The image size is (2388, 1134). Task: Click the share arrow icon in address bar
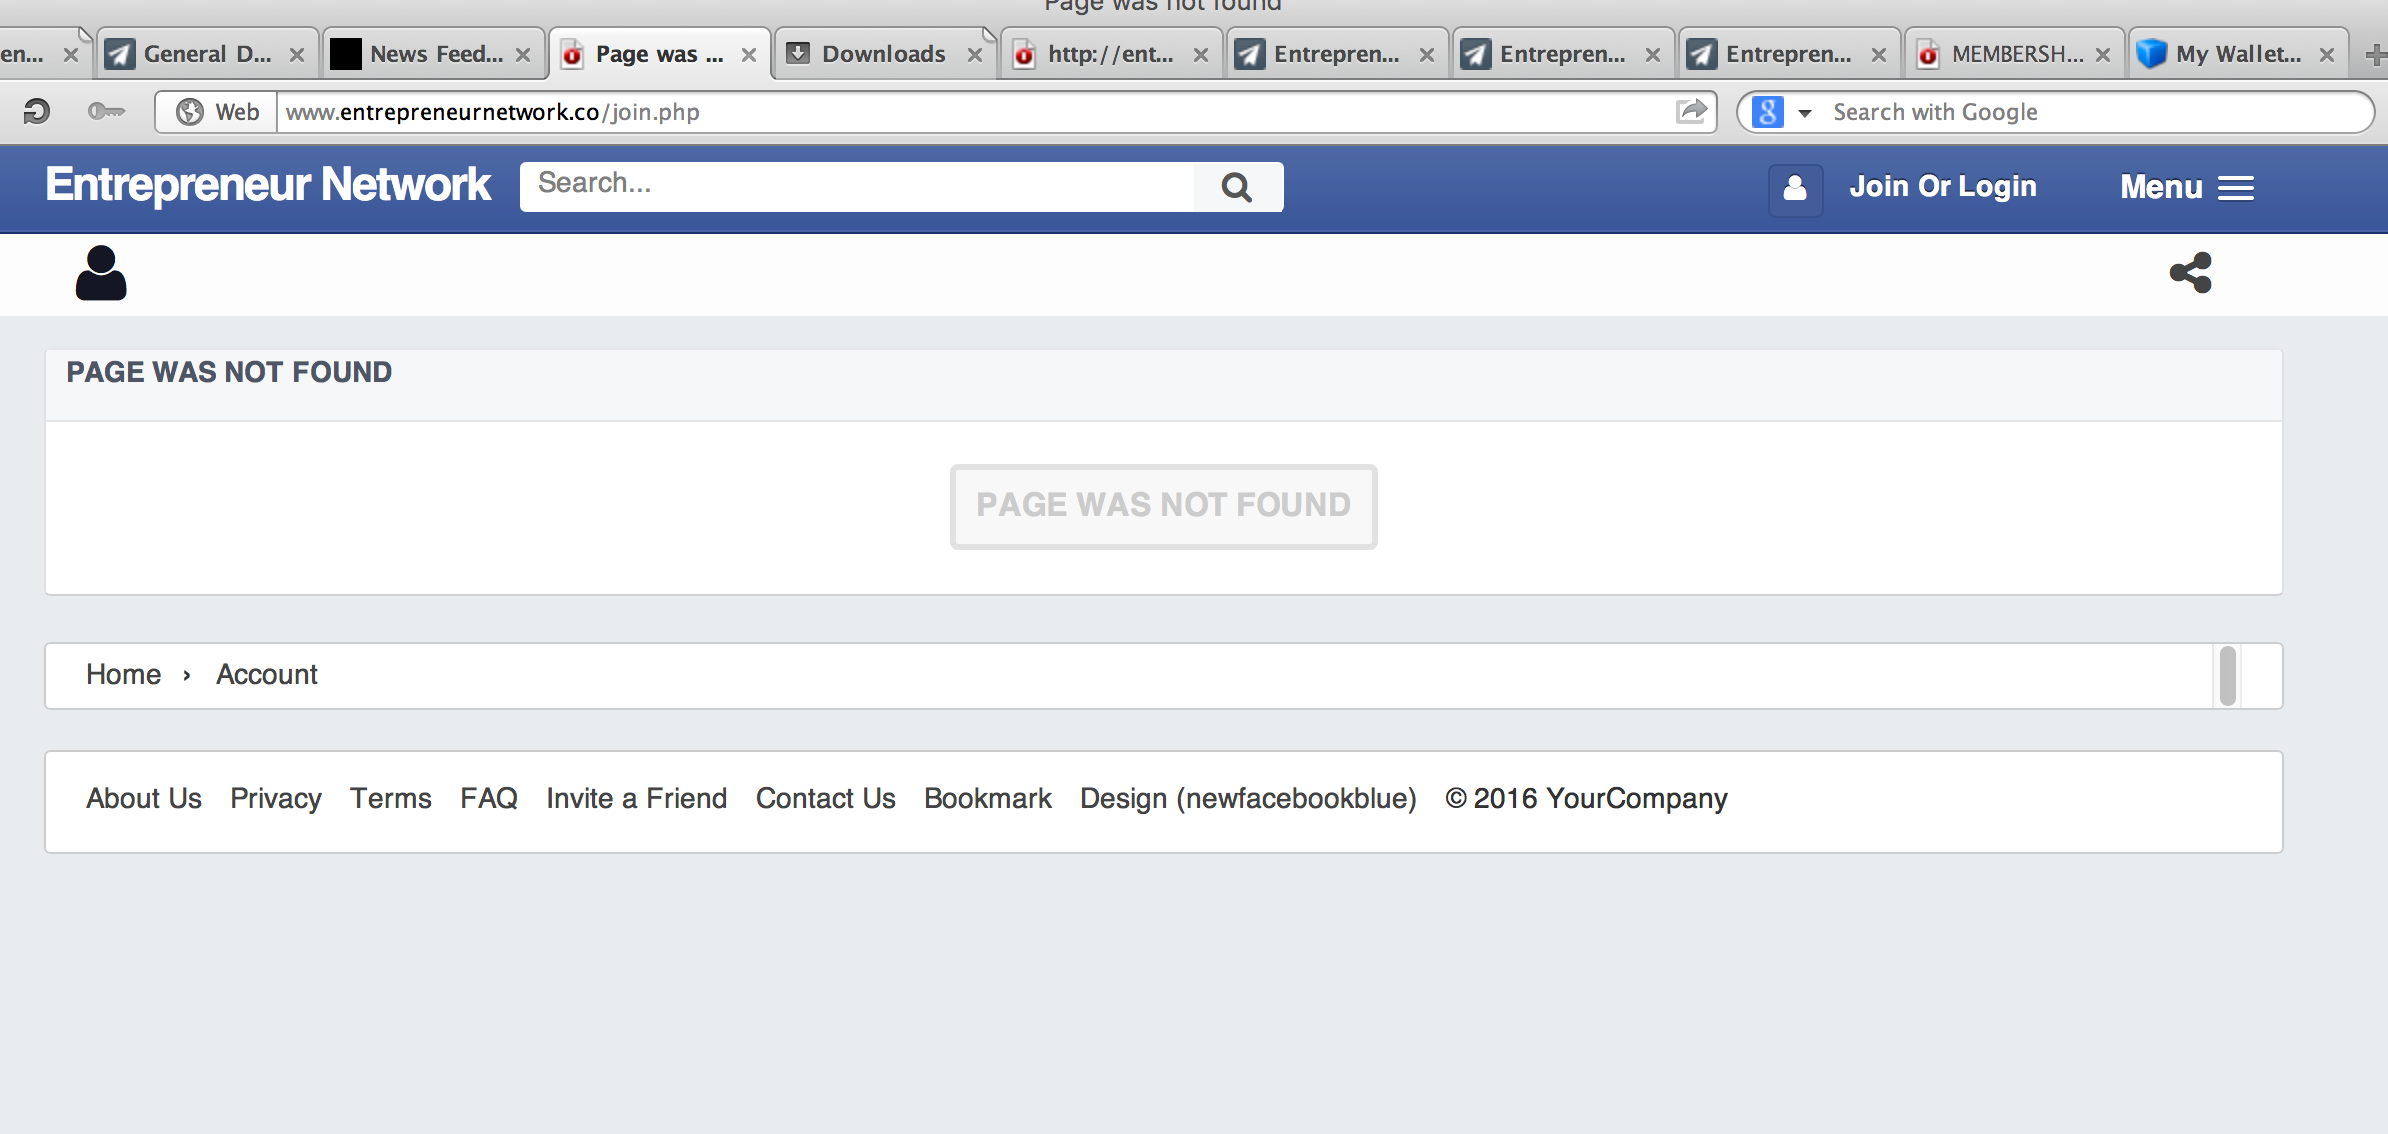(x=1691, y=111)
